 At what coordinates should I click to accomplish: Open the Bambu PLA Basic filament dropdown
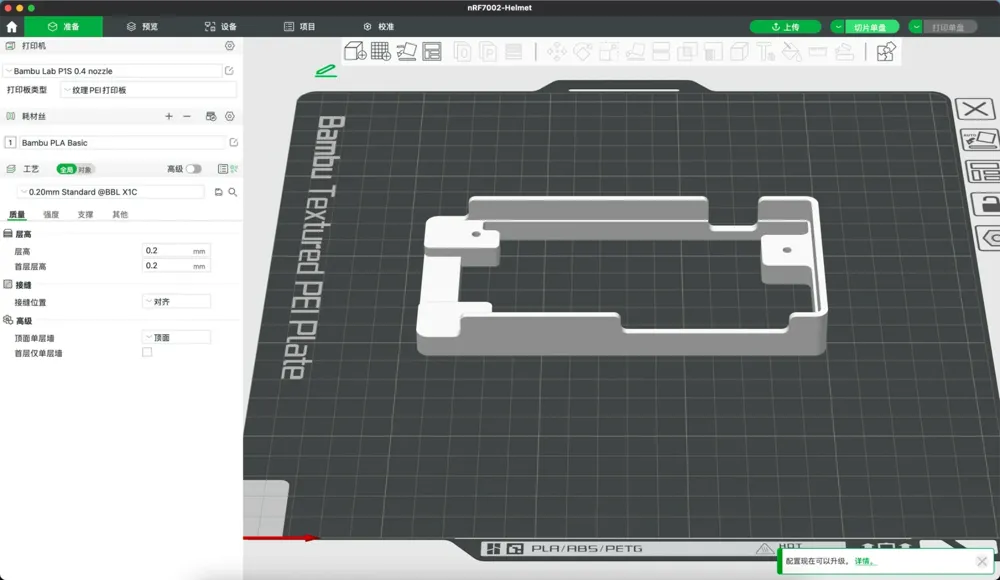(x=122, y=142)
